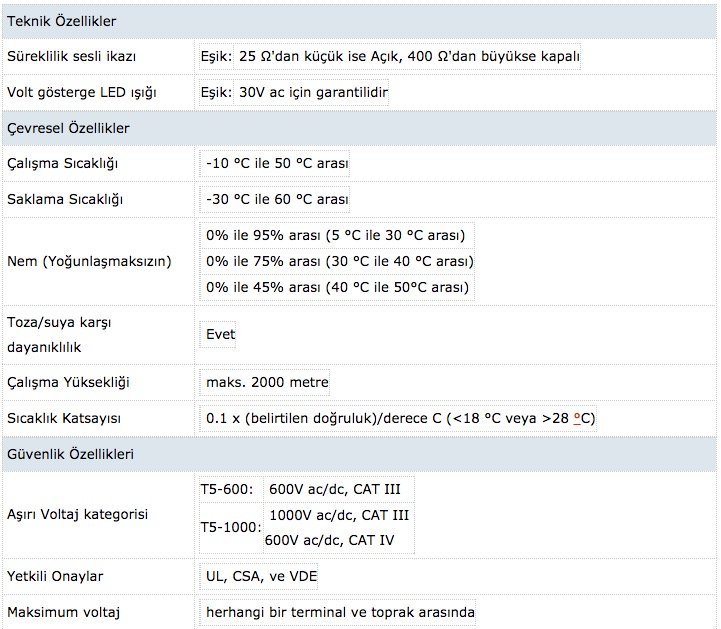Click the Volt gösterge LED ışığı label

pos(83,92)
